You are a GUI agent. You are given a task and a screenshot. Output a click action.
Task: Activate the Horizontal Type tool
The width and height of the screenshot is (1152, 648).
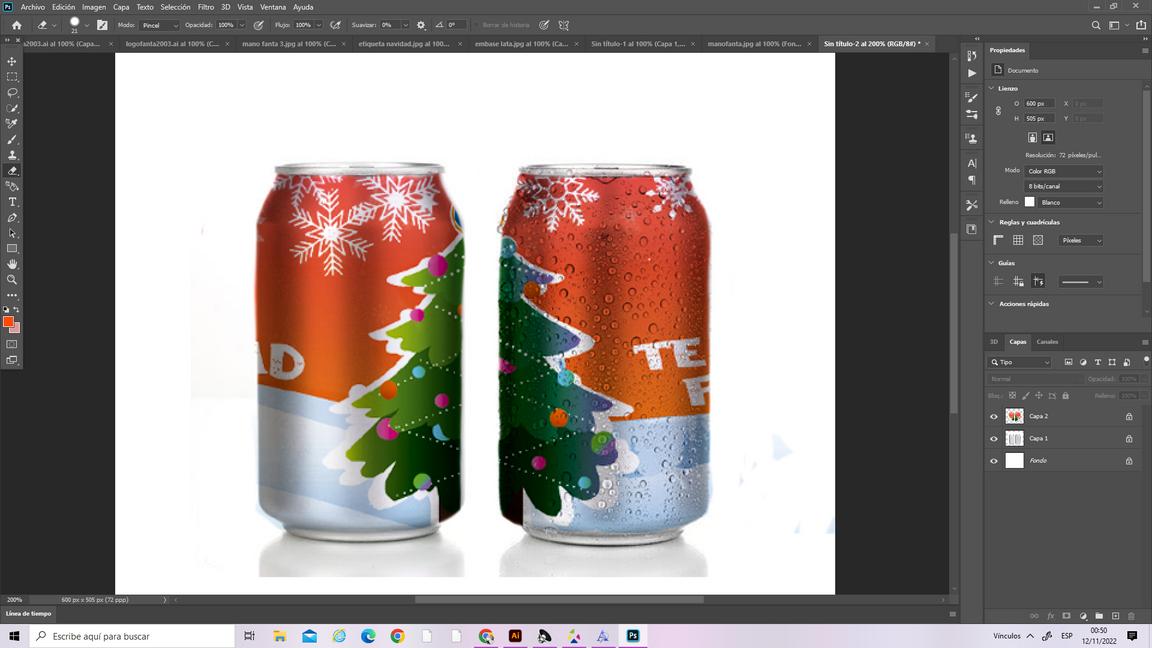12,202
